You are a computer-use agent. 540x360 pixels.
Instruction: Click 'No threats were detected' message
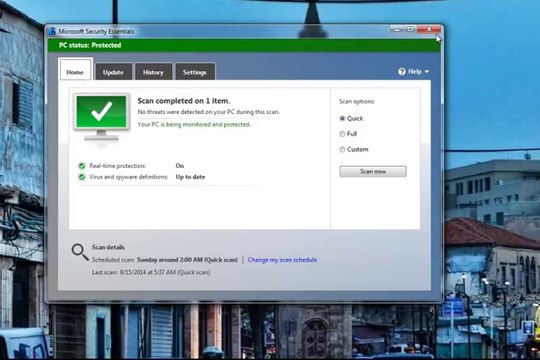[x=208, y=112]
